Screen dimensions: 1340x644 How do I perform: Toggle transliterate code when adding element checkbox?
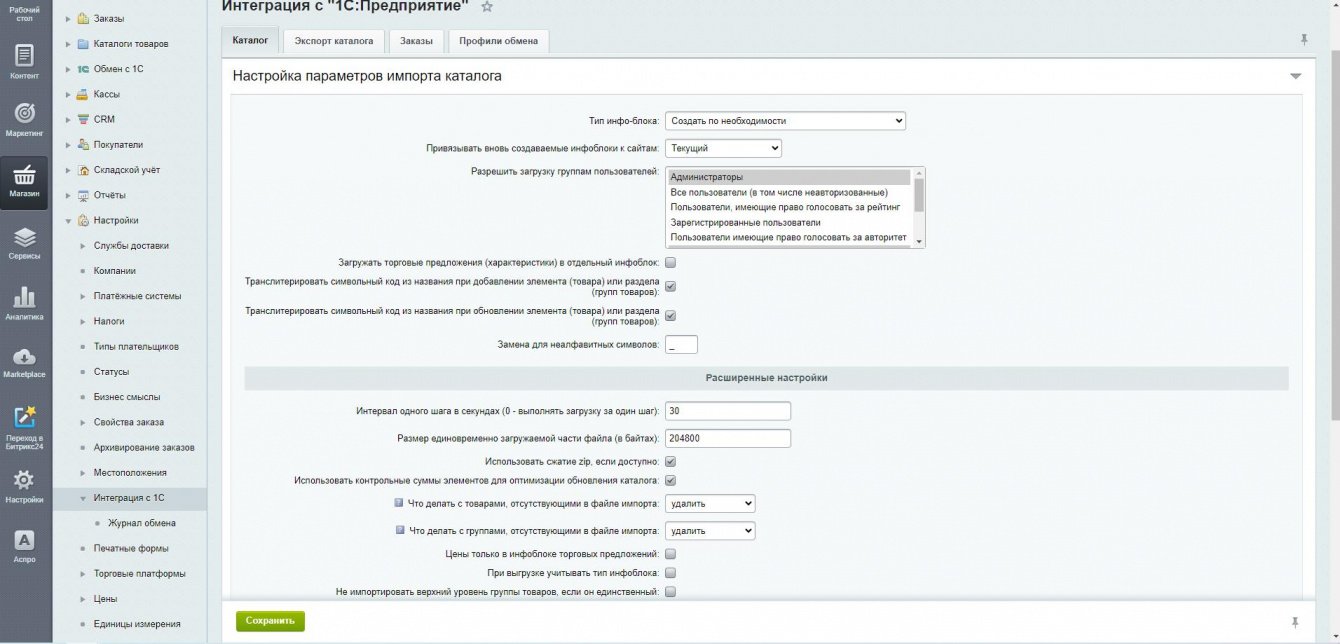[x=671, y=287]
